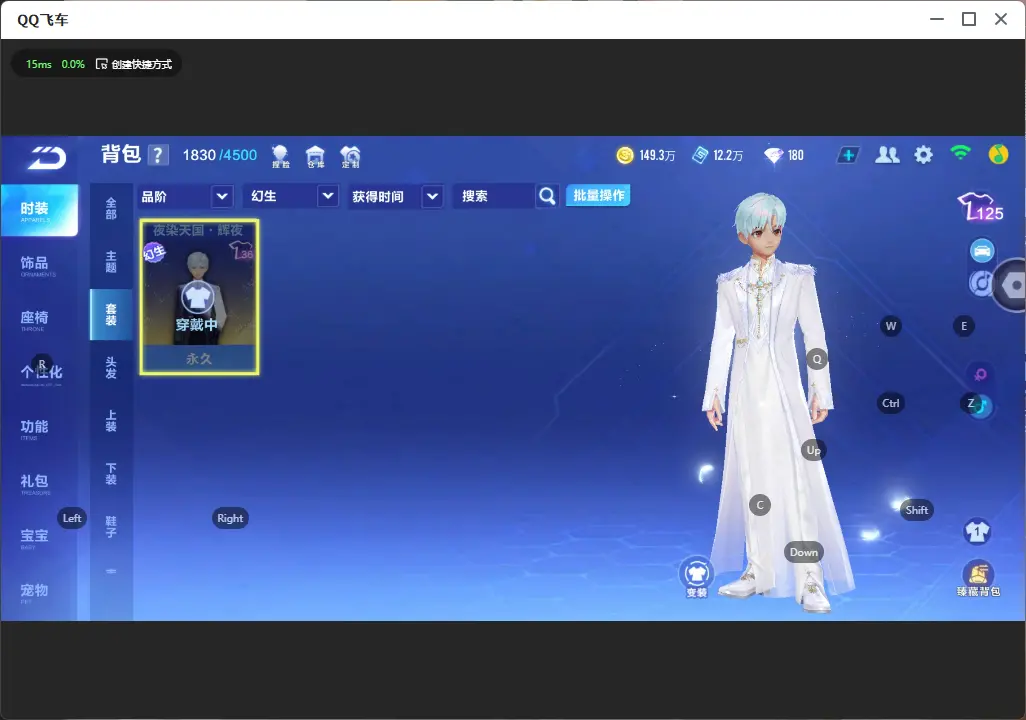
Task: Select the 夜染天国·辉夜 outfit card
Action: pyautogui.click(x=200, y=297)
